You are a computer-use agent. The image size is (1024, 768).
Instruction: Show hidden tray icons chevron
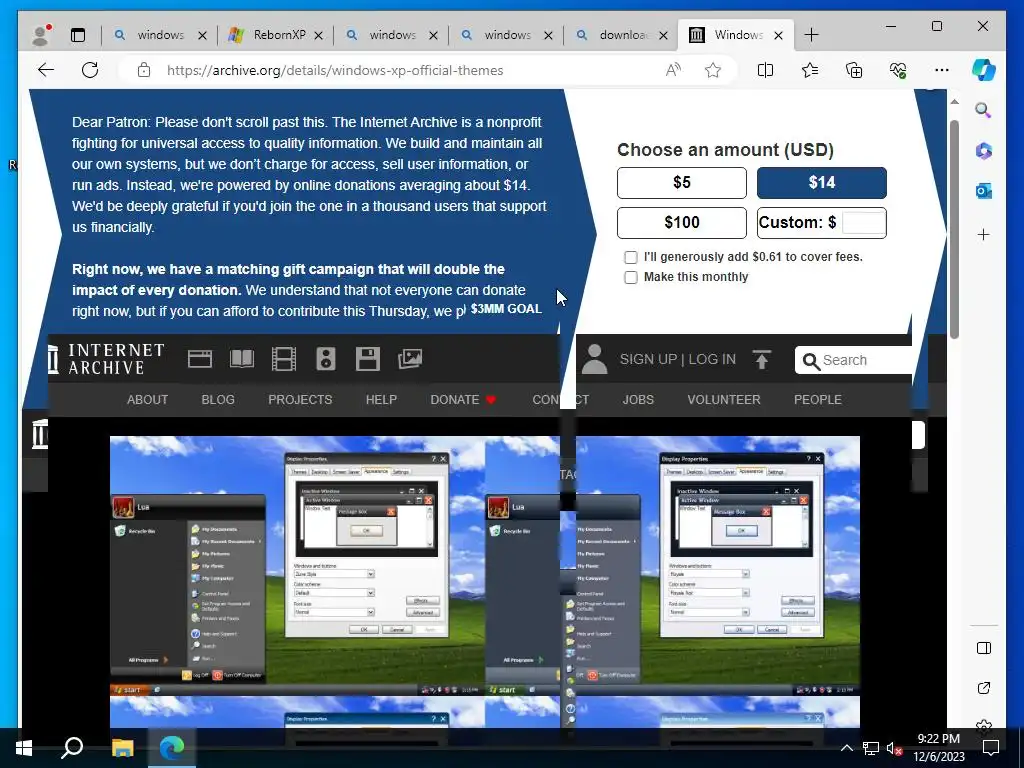point(846,748)
